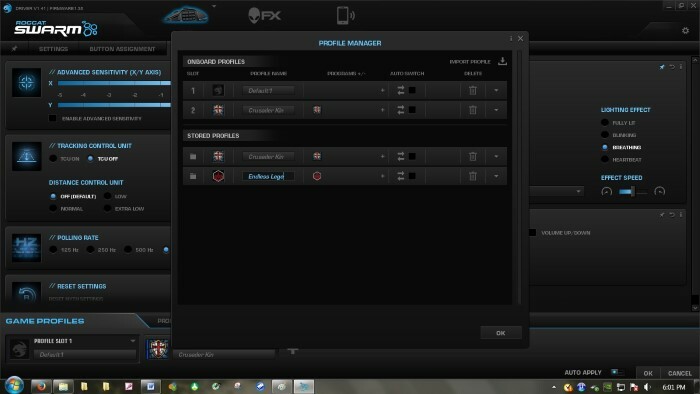Select TCU On radio button
700x394 pixels.
pyautogui.click(x=53, y=158)
